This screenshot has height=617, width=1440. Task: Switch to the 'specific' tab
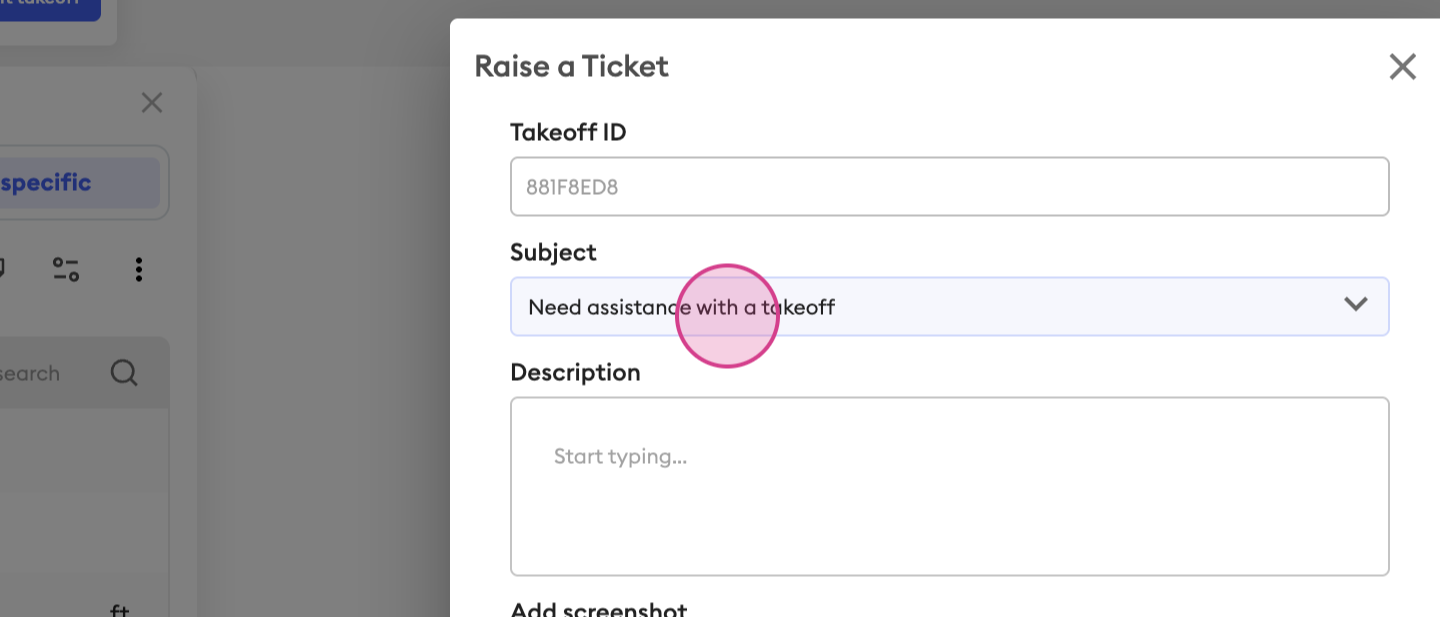[x=46, y=183]
